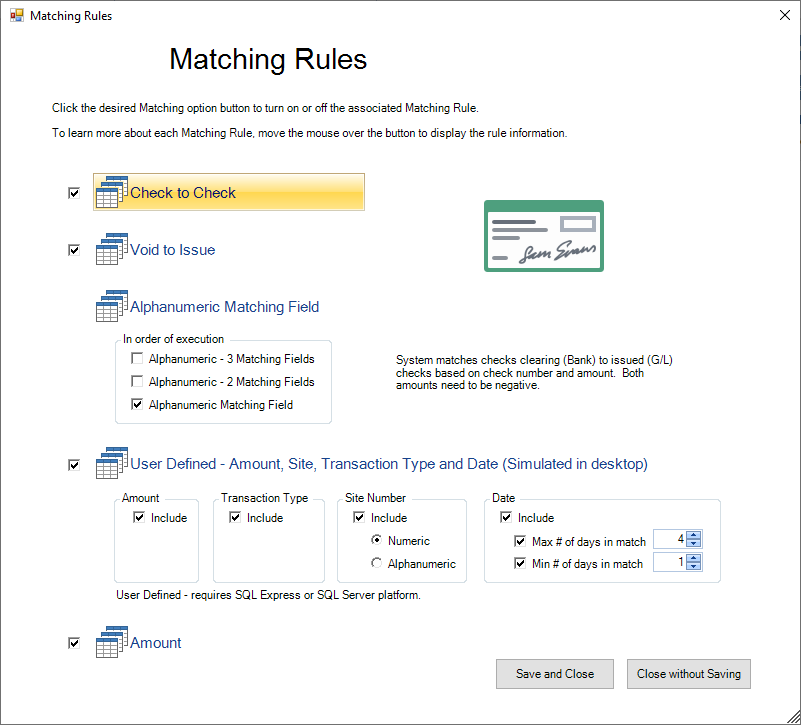Click the Alphanumeric Matching Field table icon

(112, 306)
